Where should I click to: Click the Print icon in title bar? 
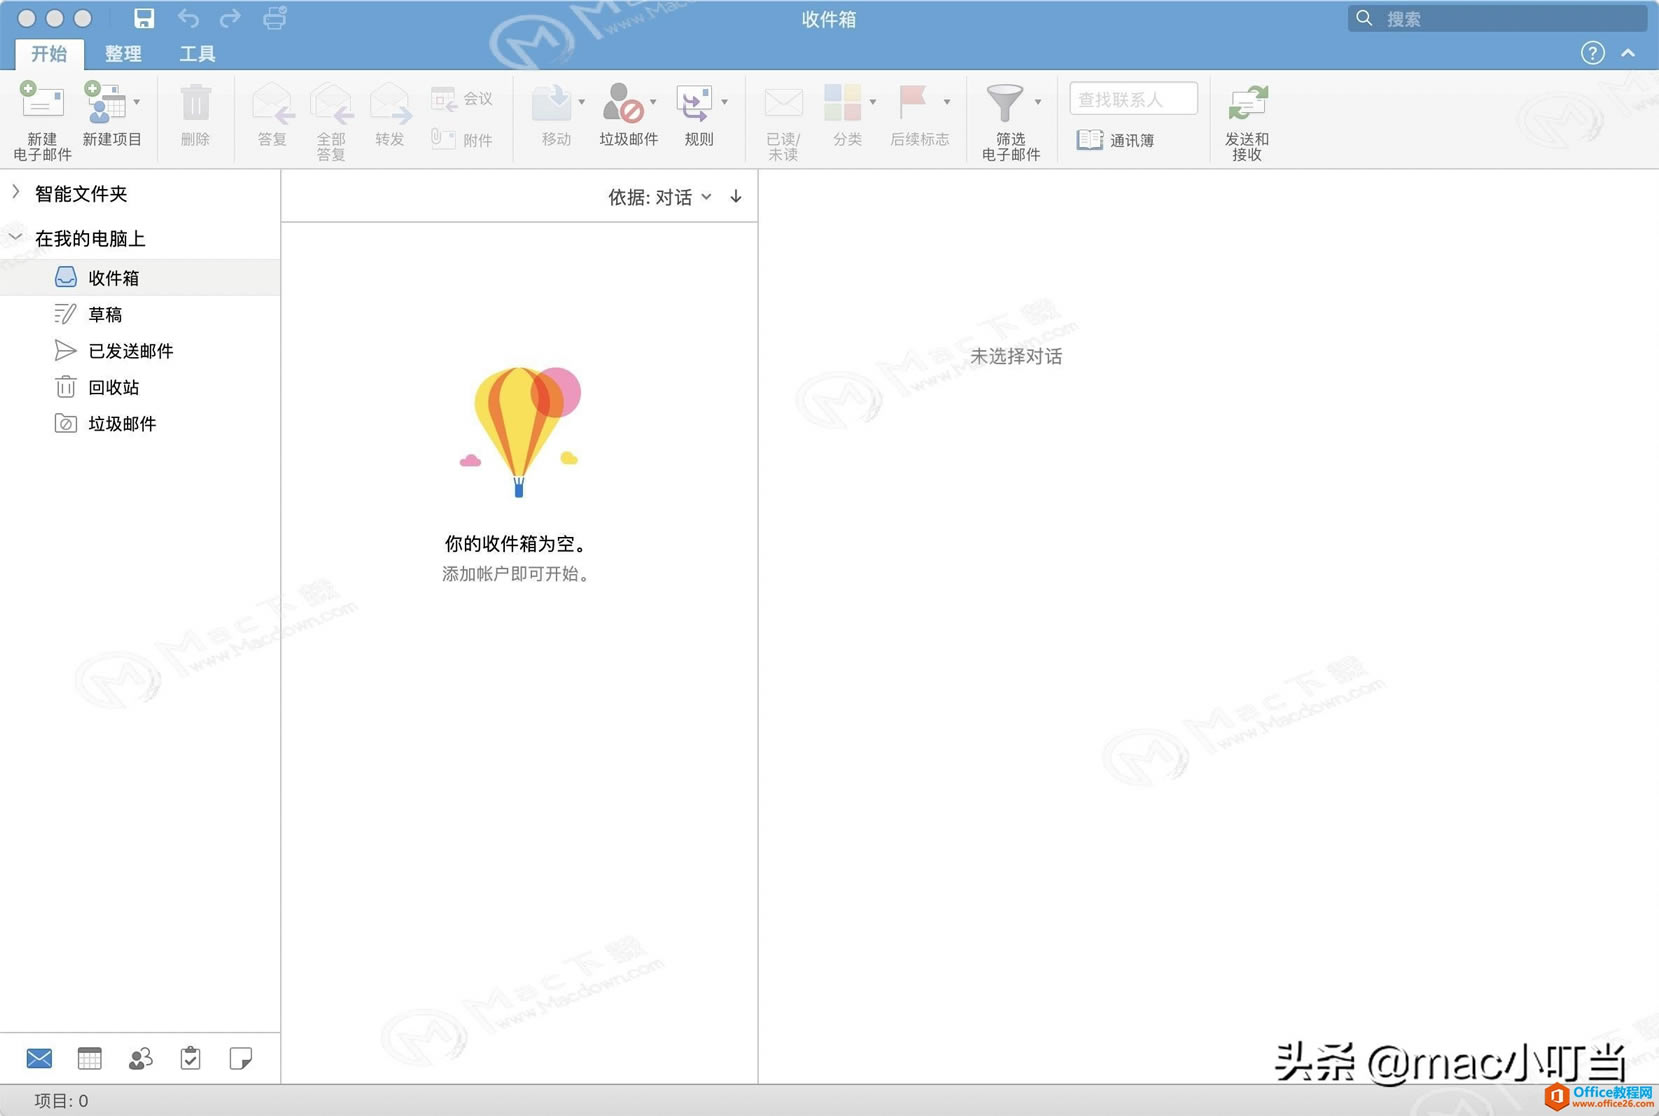273,17
